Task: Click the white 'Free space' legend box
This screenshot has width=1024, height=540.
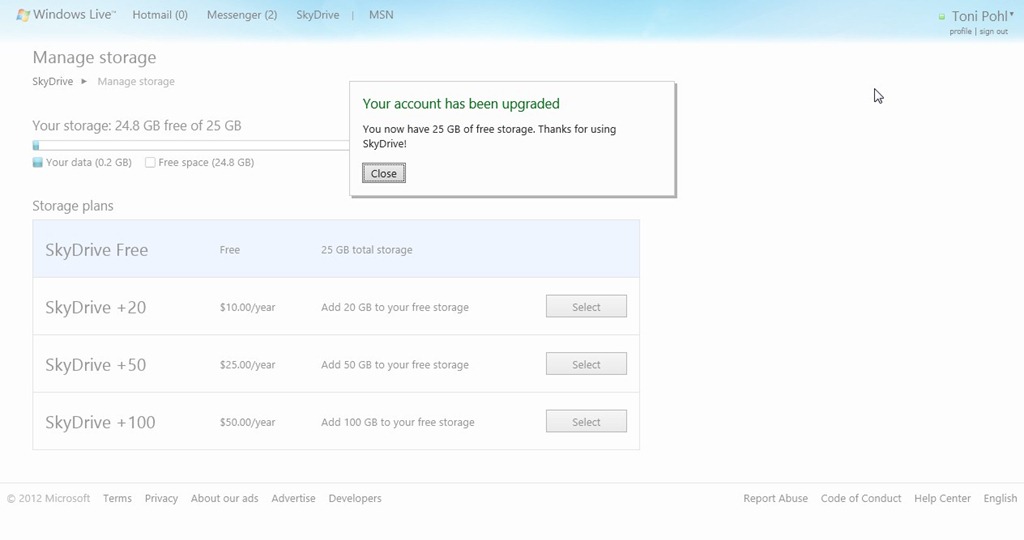Action: [x=150, y=162]
